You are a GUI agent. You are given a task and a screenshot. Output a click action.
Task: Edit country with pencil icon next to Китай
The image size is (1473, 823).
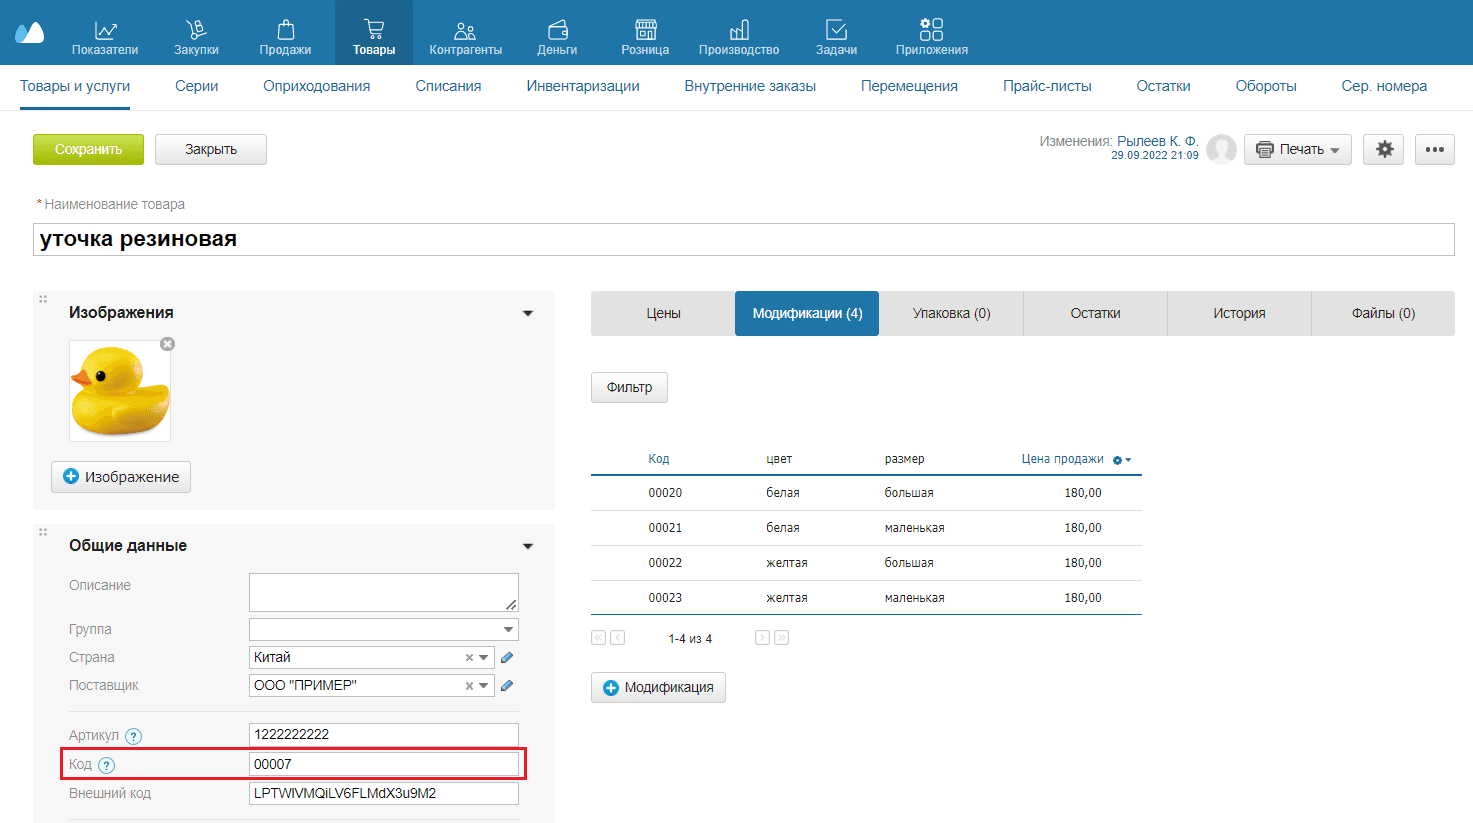pyautogui.click(x=507, y=658)
